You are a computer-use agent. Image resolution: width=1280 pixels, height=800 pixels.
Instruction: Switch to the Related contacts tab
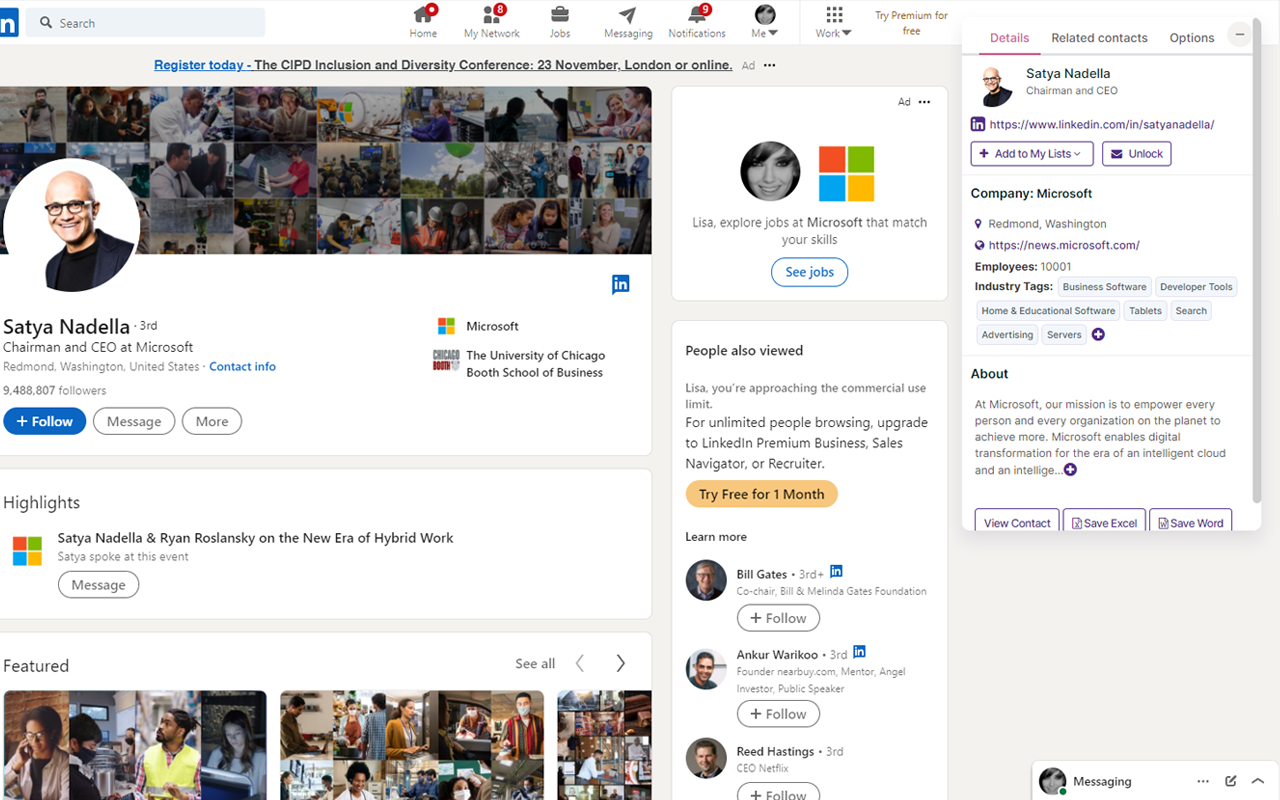[1099, 37]
